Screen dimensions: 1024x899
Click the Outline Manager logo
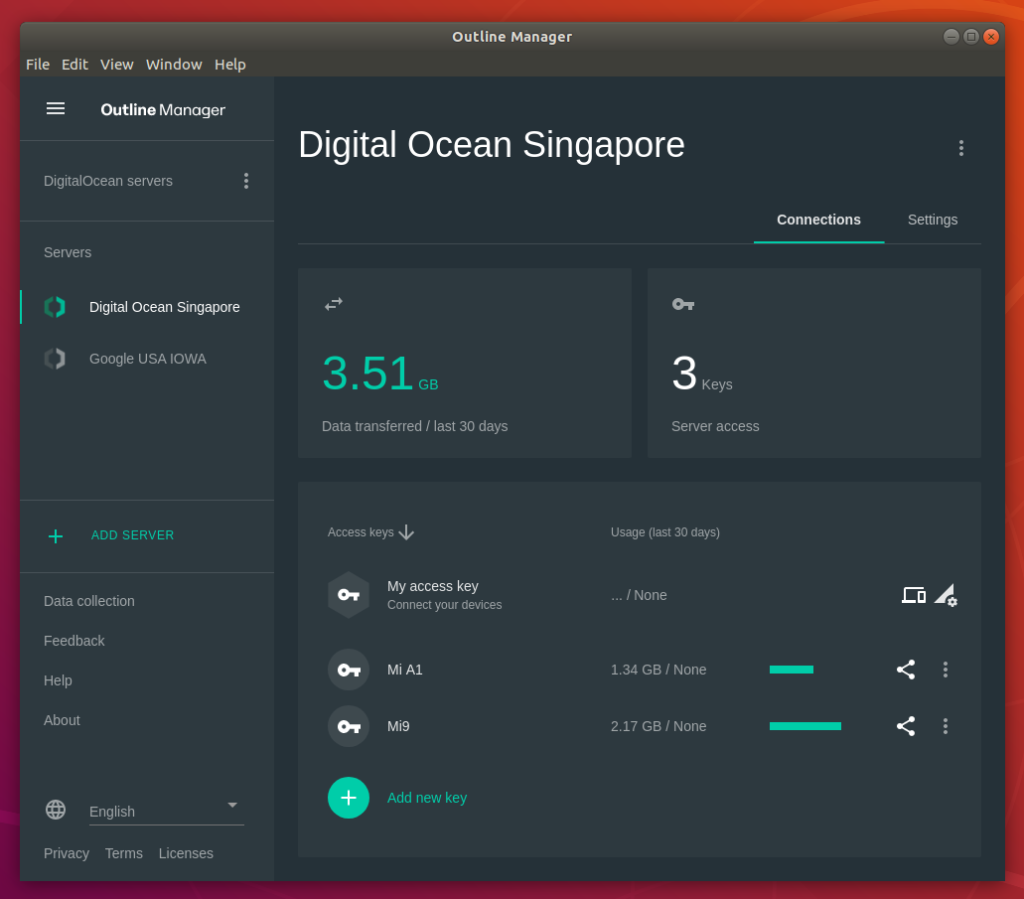(162, 110)
